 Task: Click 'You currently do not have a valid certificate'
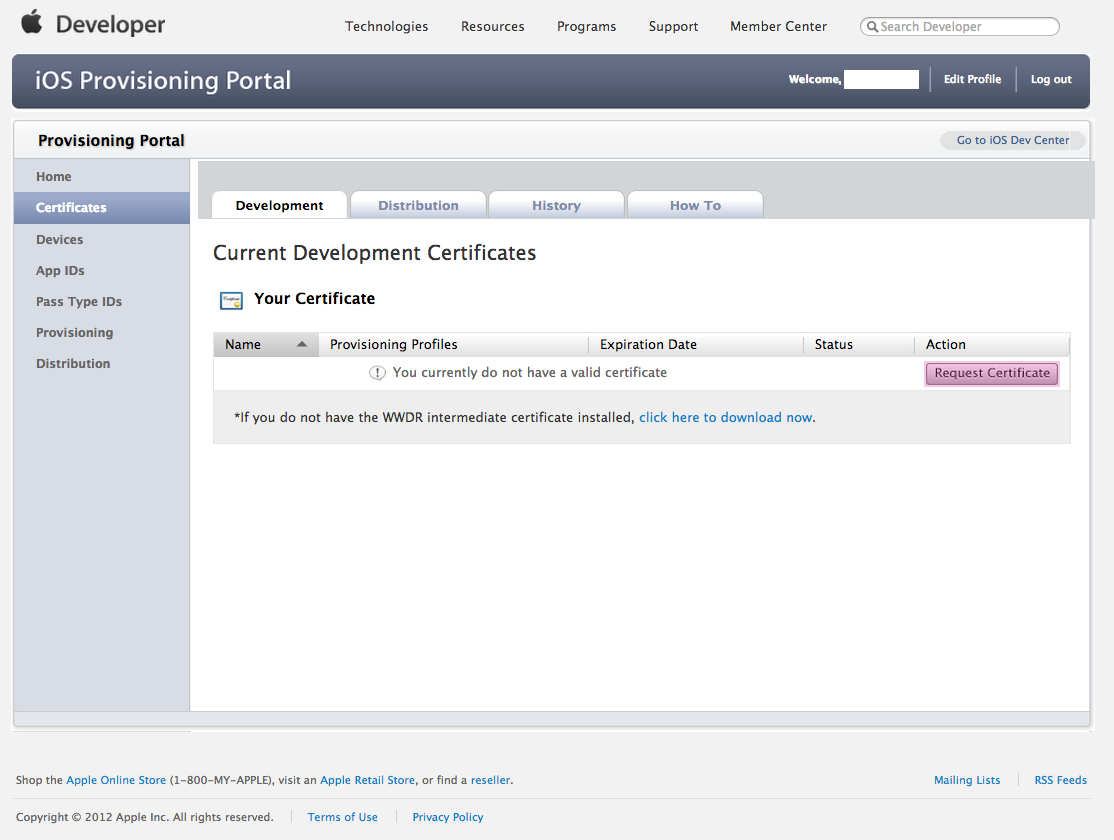530,372
